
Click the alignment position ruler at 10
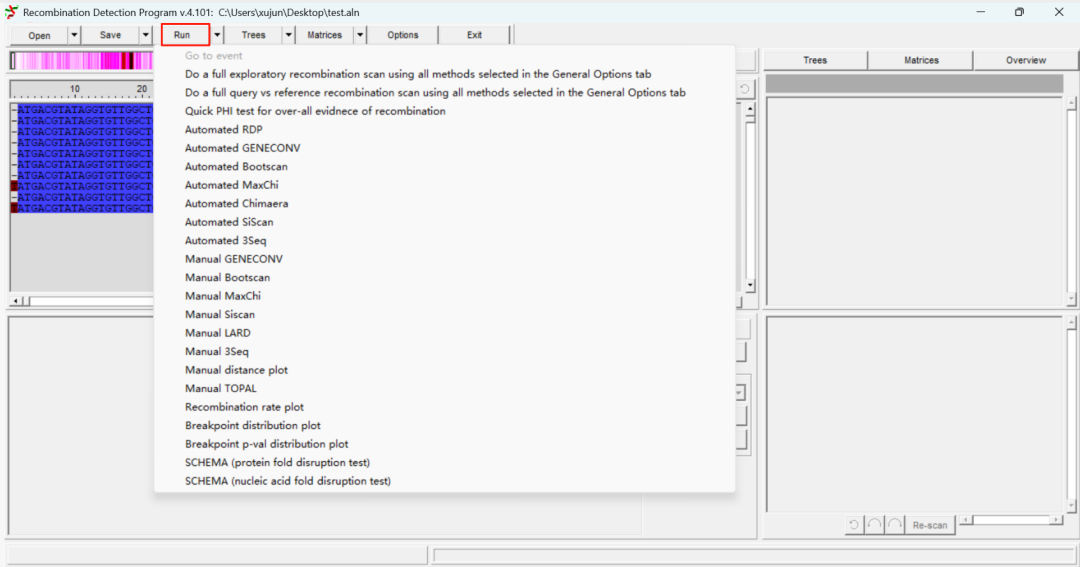pos(74,89)
